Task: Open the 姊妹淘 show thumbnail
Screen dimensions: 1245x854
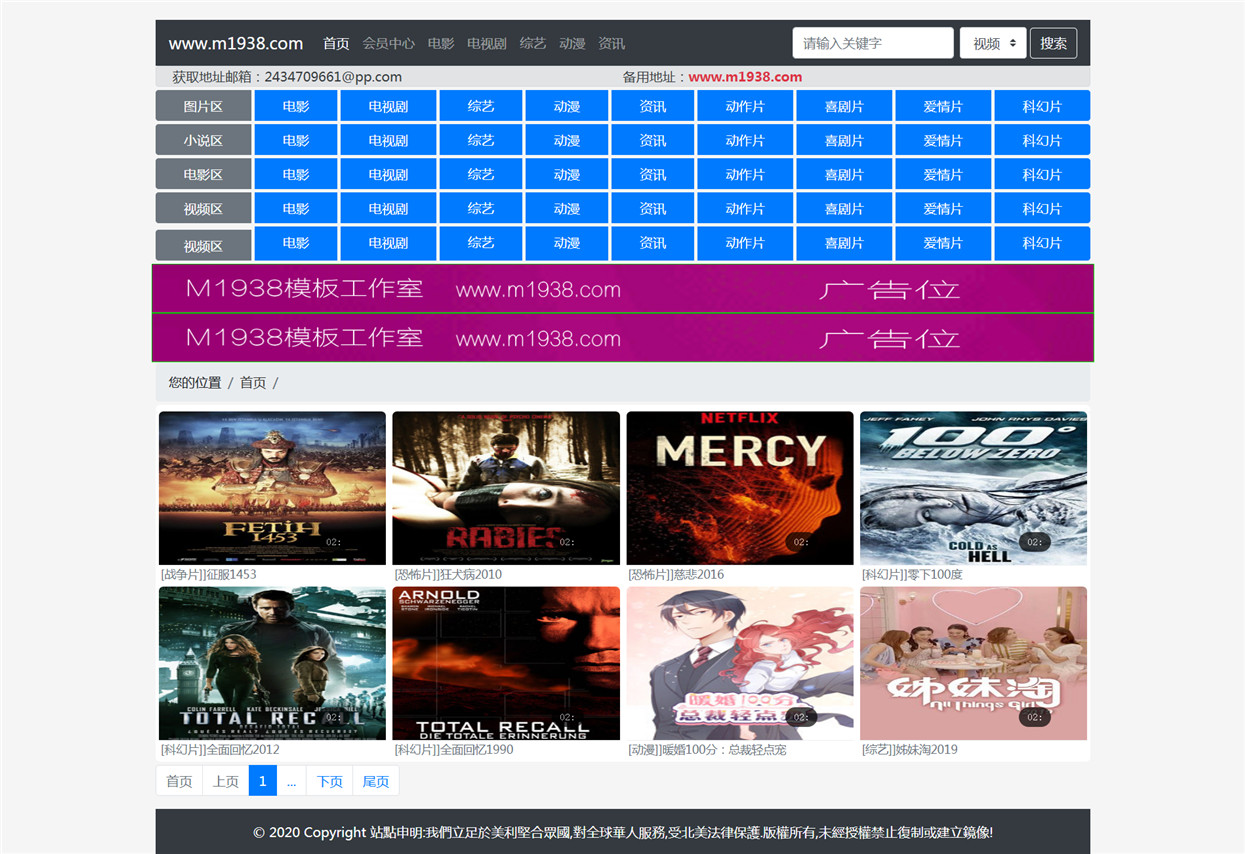Action: [x=973, y=663]
